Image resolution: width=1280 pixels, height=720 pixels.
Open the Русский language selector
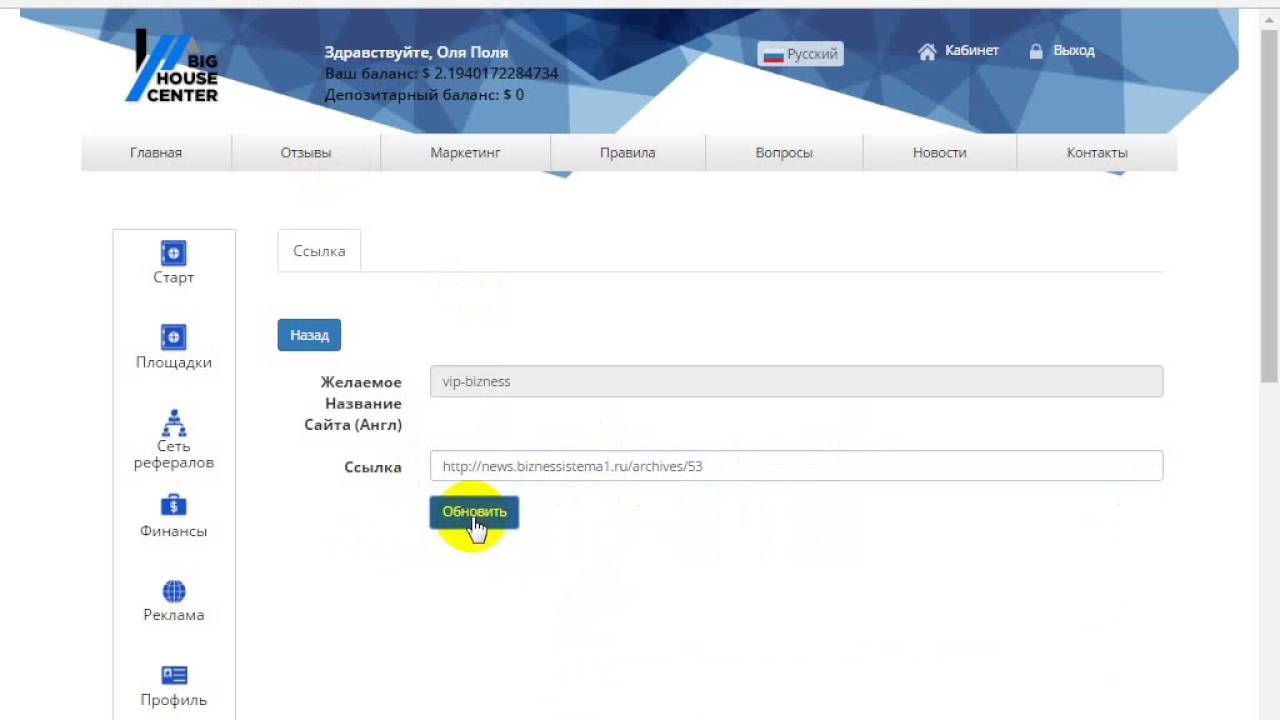click(x=800, y=54)
